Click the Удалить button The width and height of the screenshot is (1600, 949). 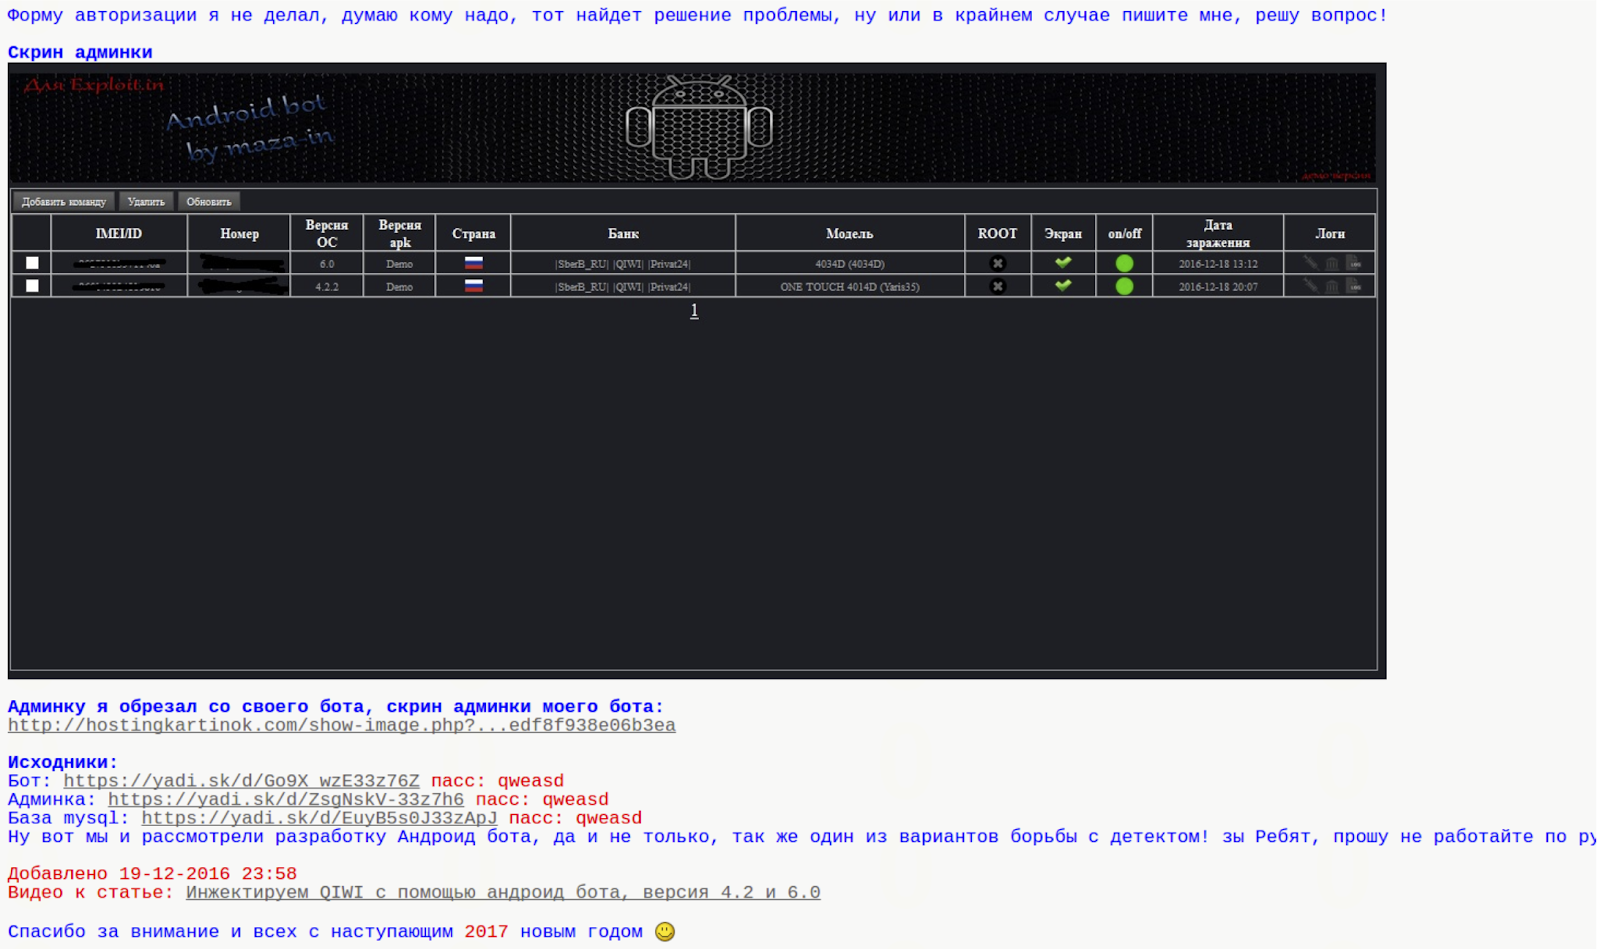(146, 202)
